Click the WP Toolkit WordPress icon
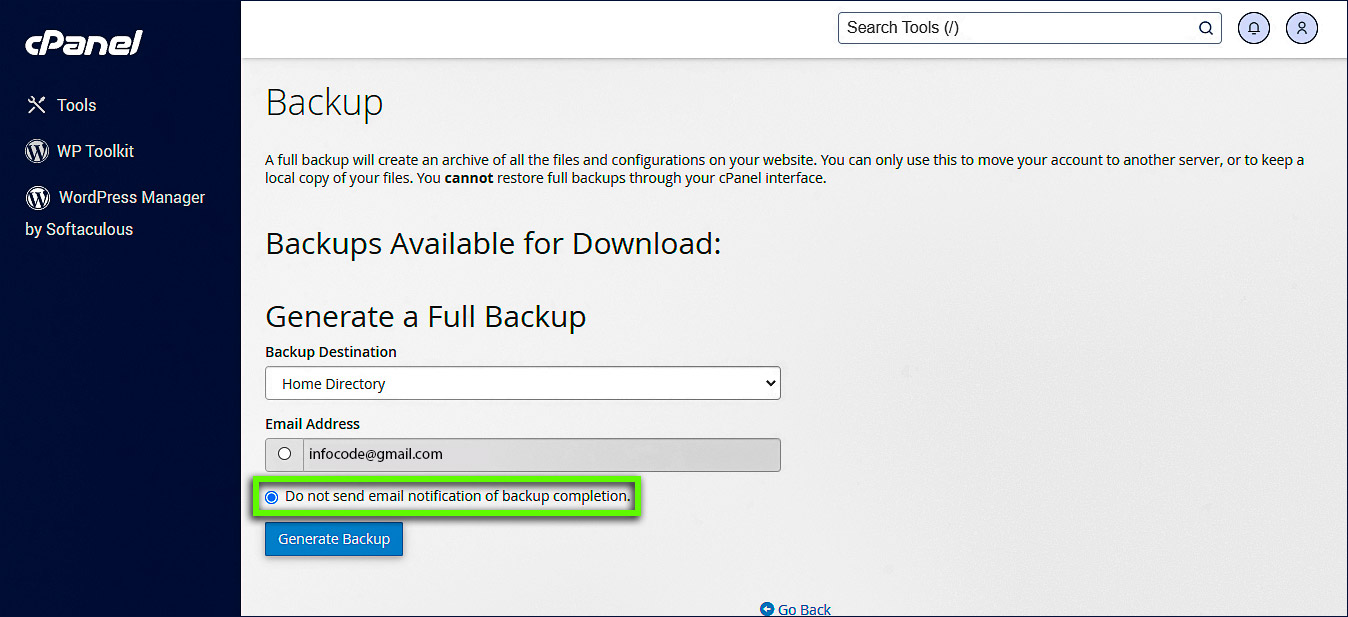 click(x=37, y=151)
